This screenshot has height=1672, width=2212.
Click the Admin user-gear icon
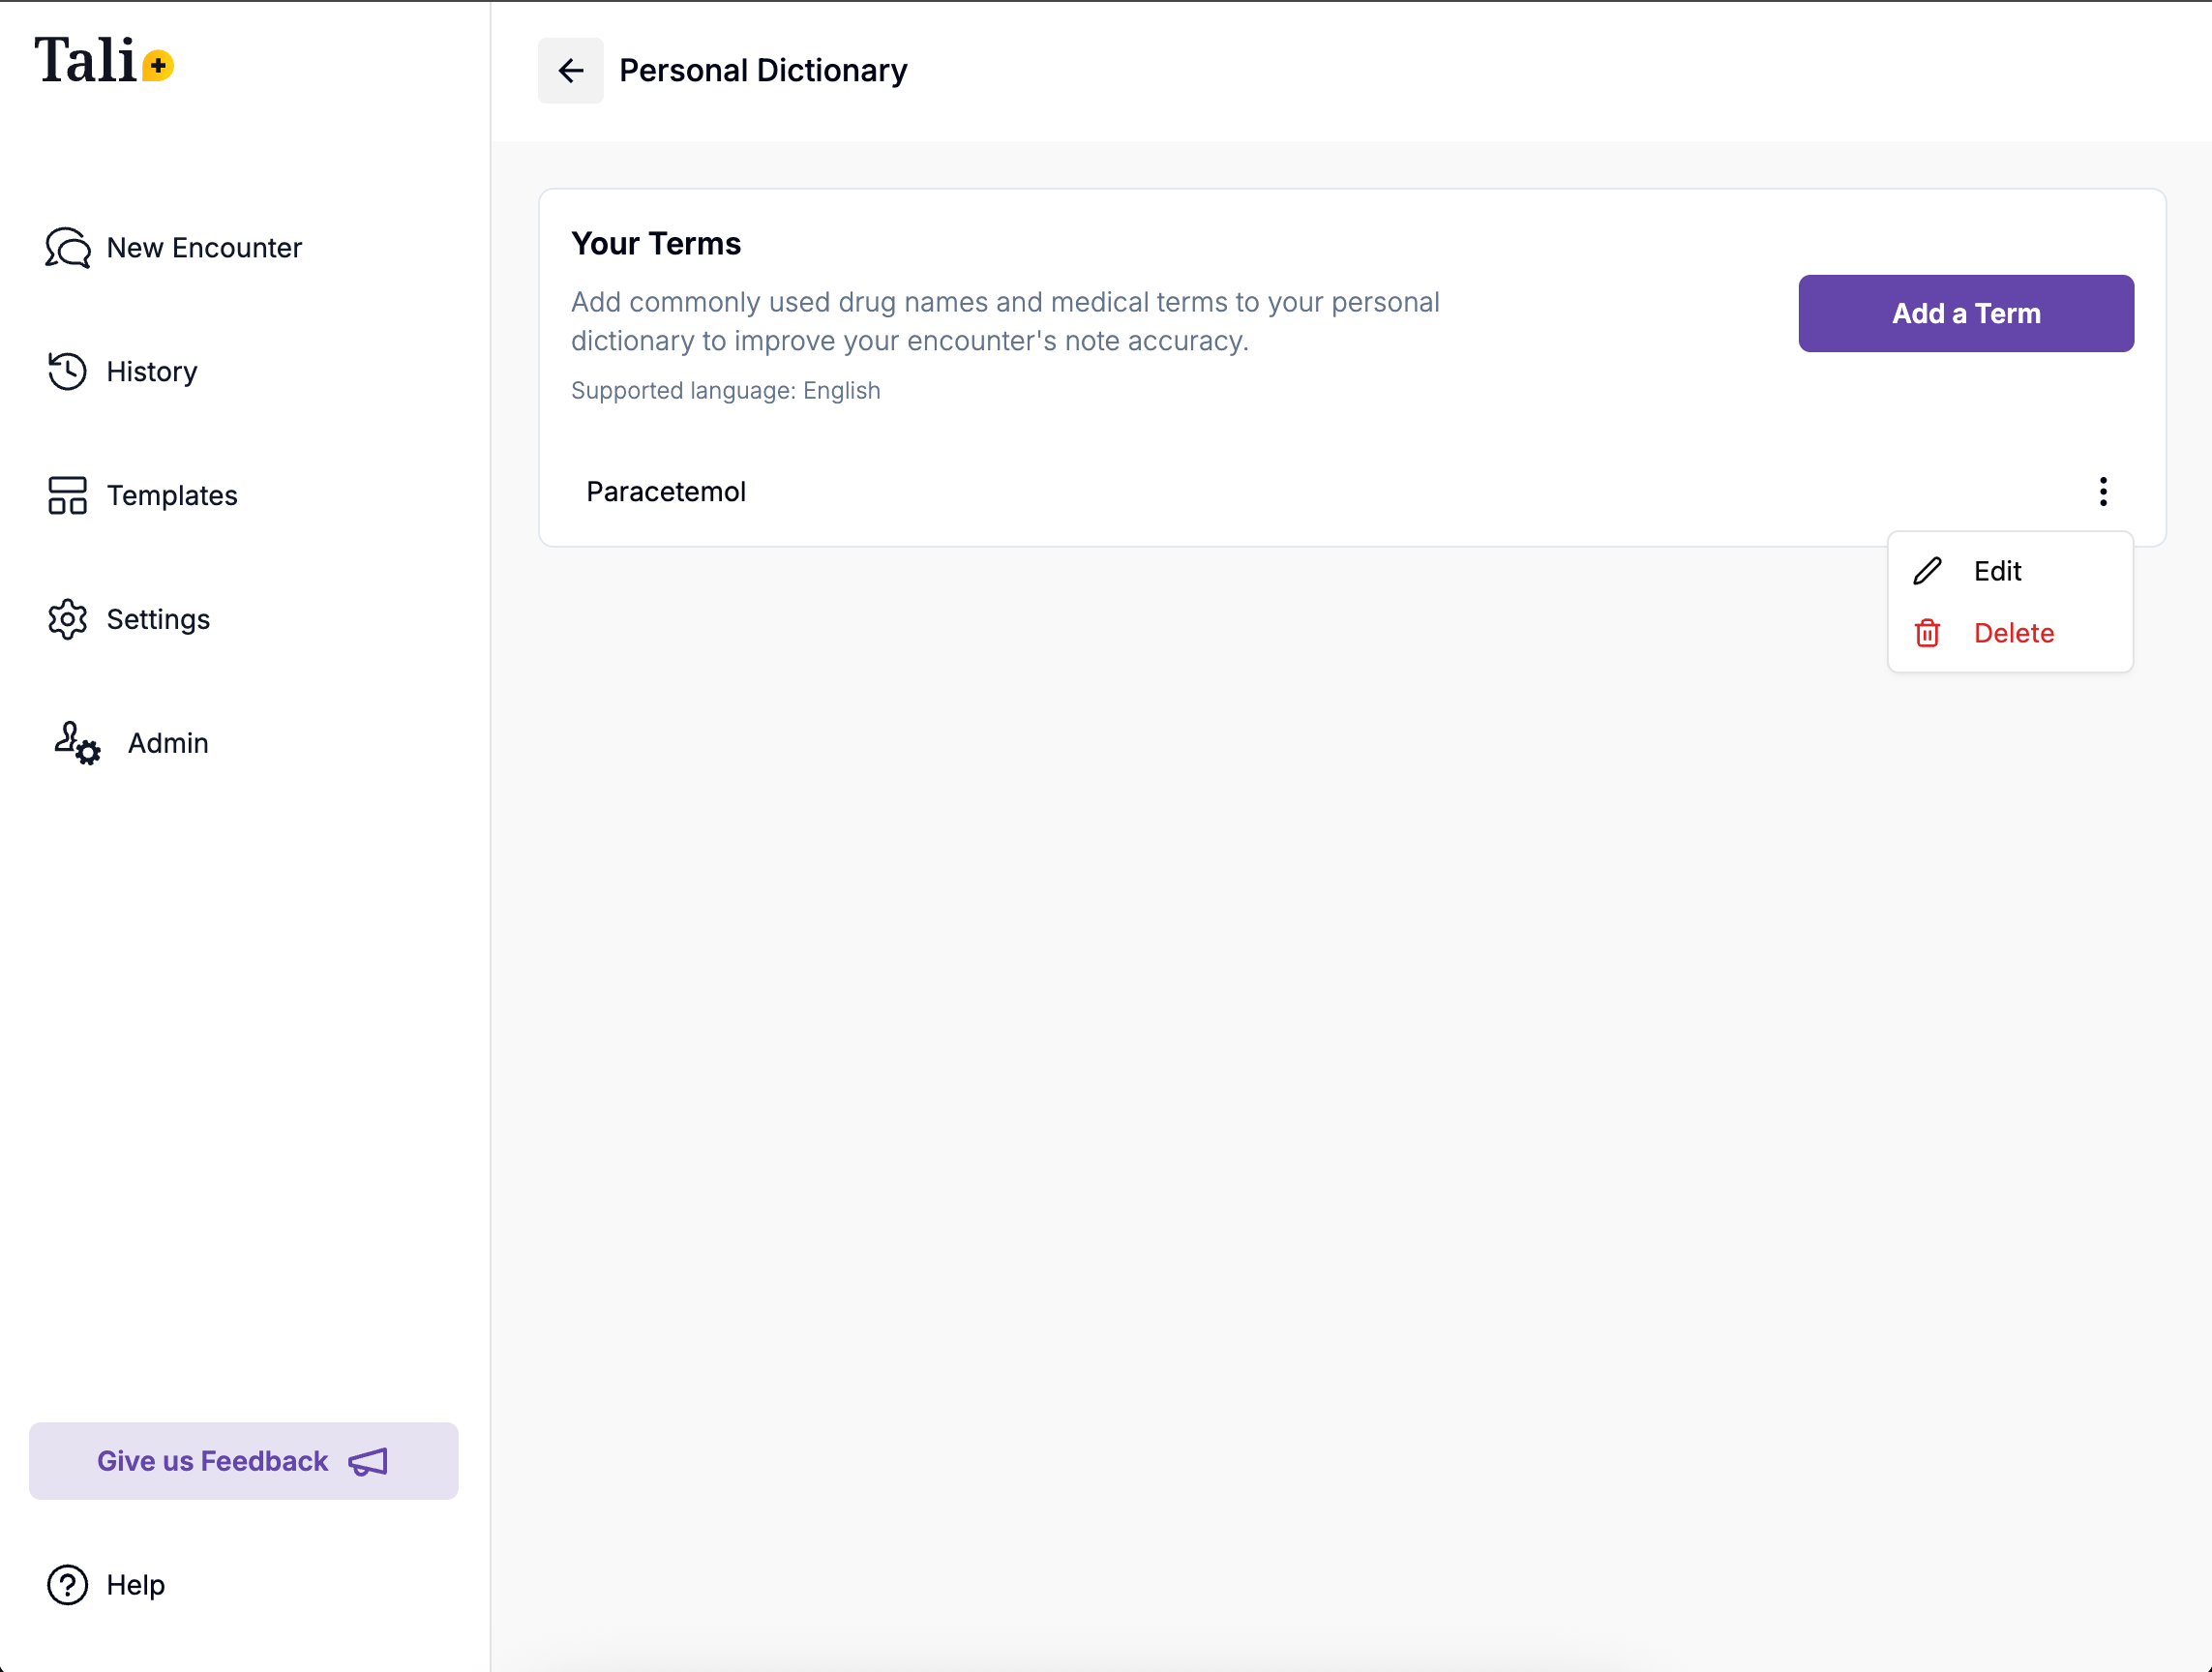[77, 743]
